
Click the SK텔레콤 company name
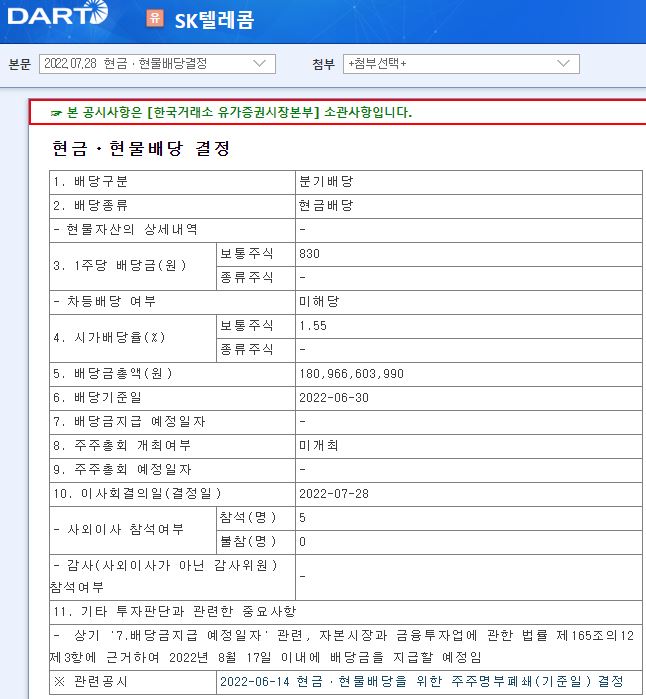pos(214,20)
